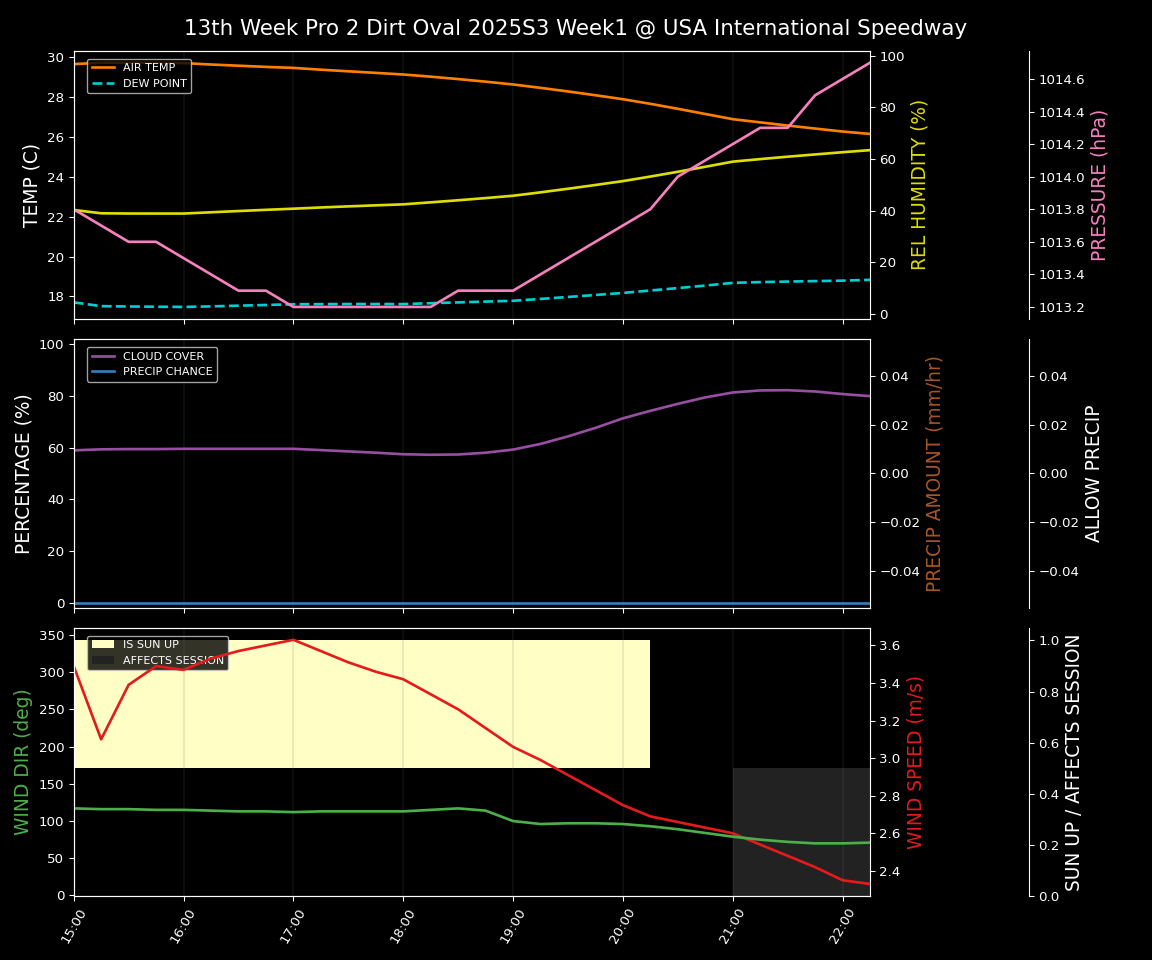Click the chart title about USA International Speedway

click(x=575, y=28)
